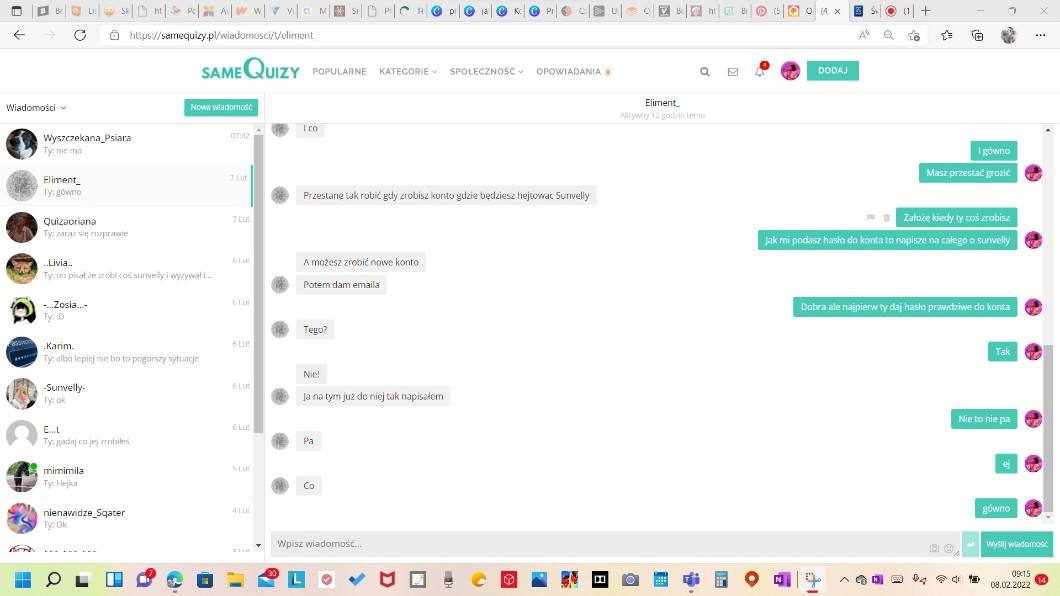1060x596 pixels.
Task: Click the search magnifier icon in header
Action: click(x=705, y=72)
